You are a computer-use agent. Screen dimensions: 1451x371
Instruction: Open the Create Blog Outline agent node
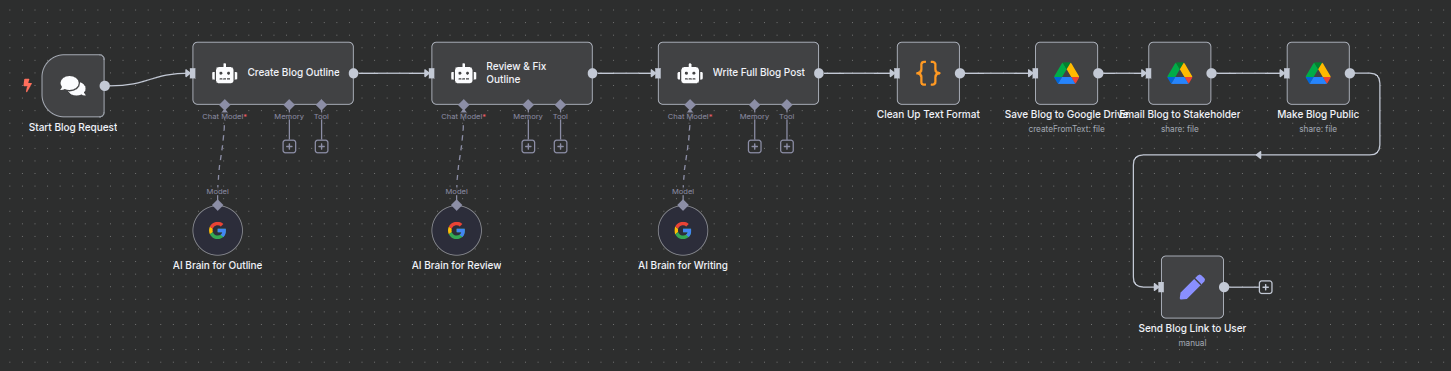(273, 73)
